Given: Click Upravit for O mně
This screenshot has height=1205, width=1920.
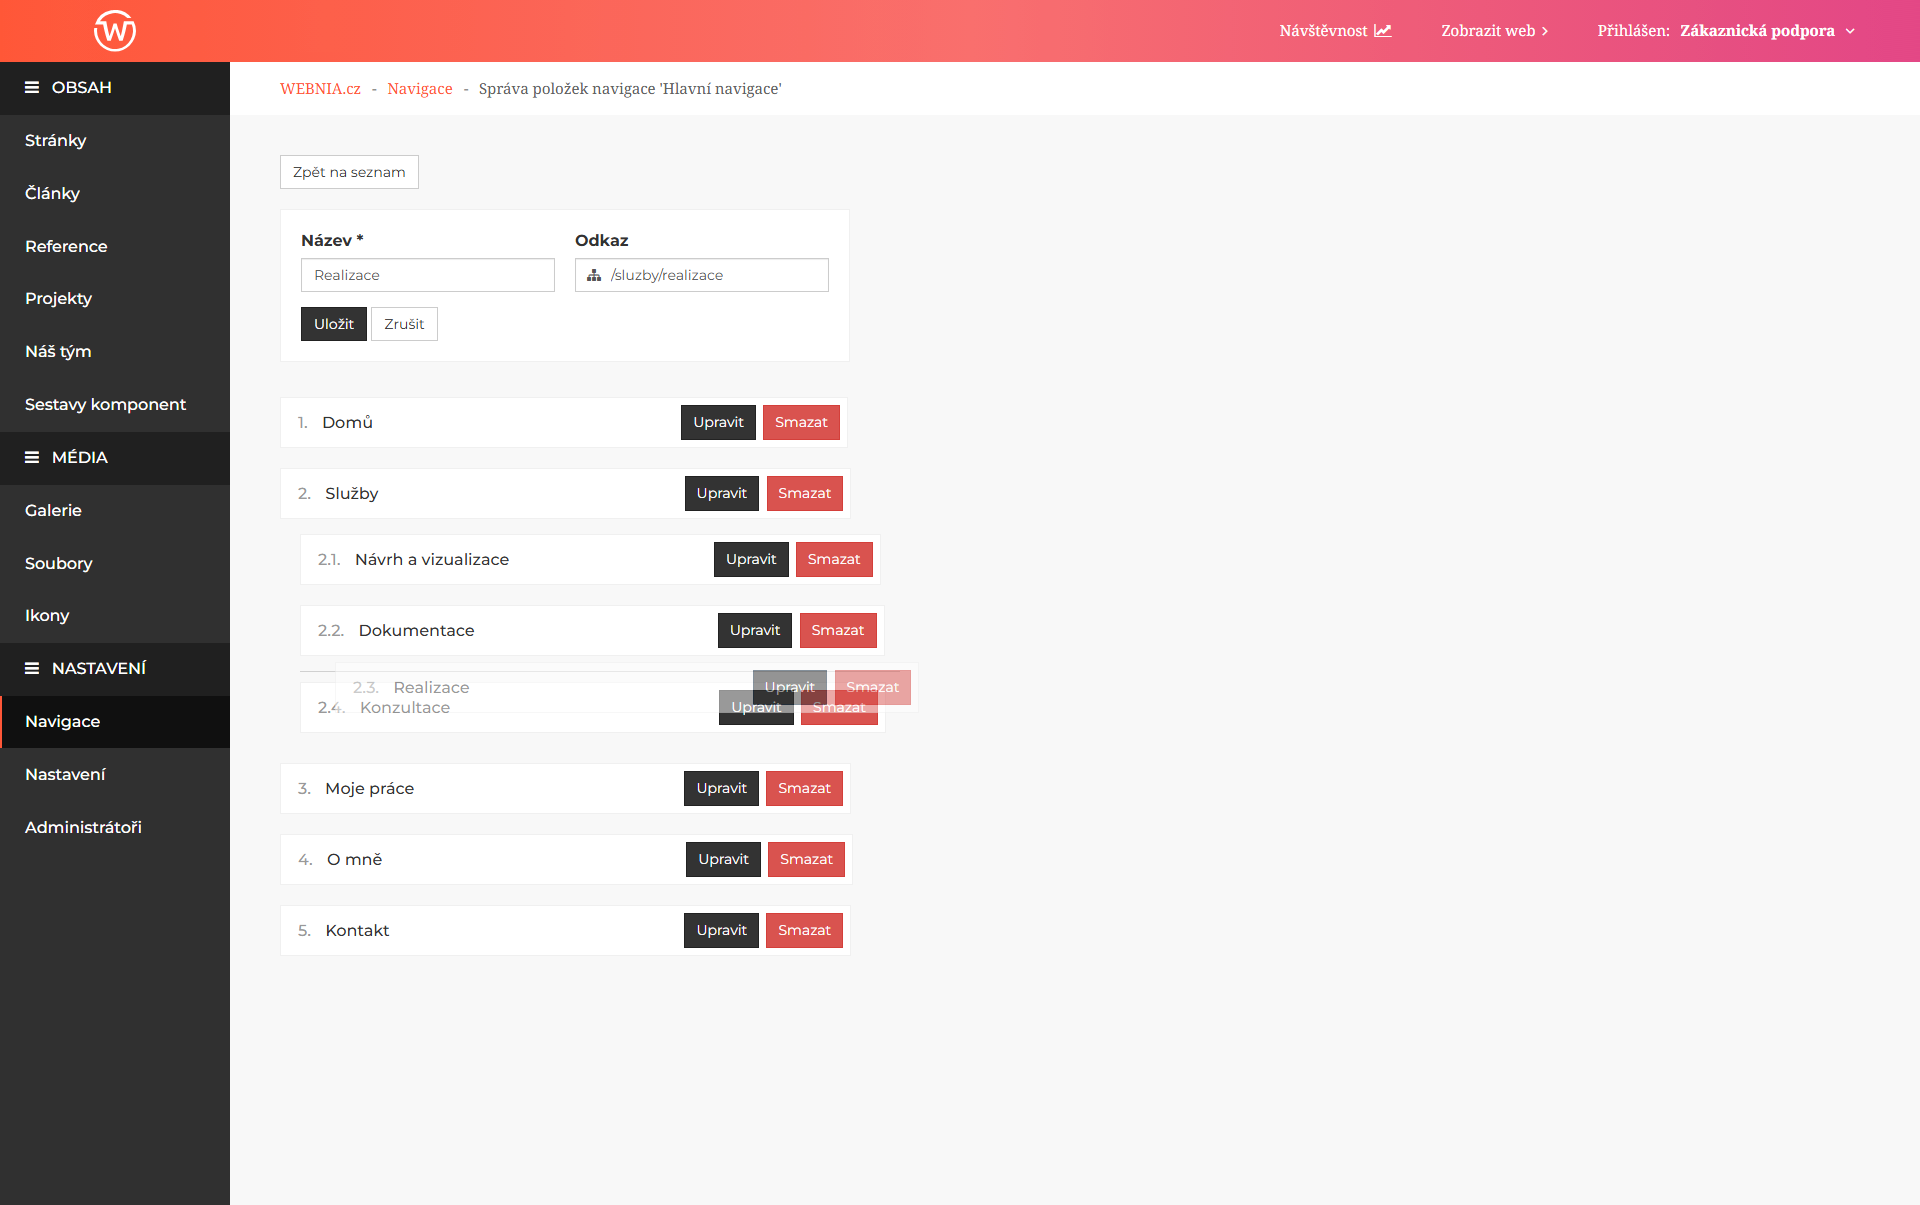Looking at the screenshot, I should click(723, 859).
